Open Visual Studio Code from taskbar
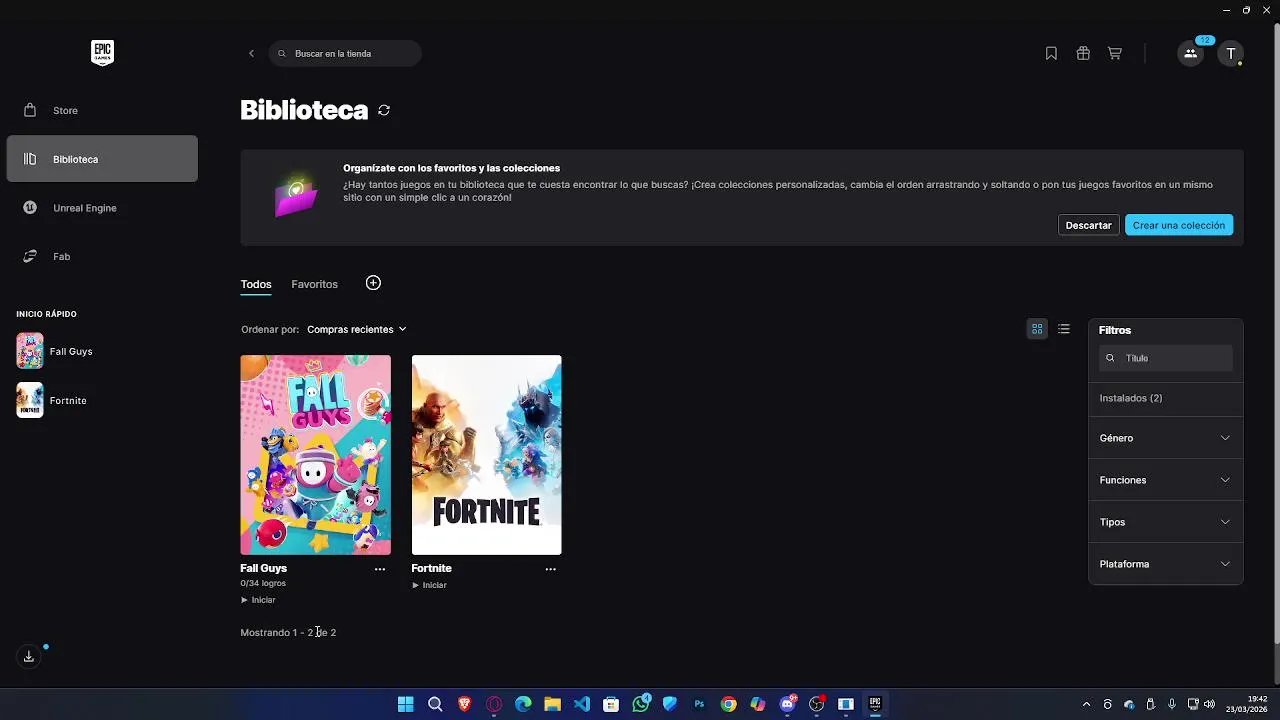1280x720 pixels. coord(582,704)
